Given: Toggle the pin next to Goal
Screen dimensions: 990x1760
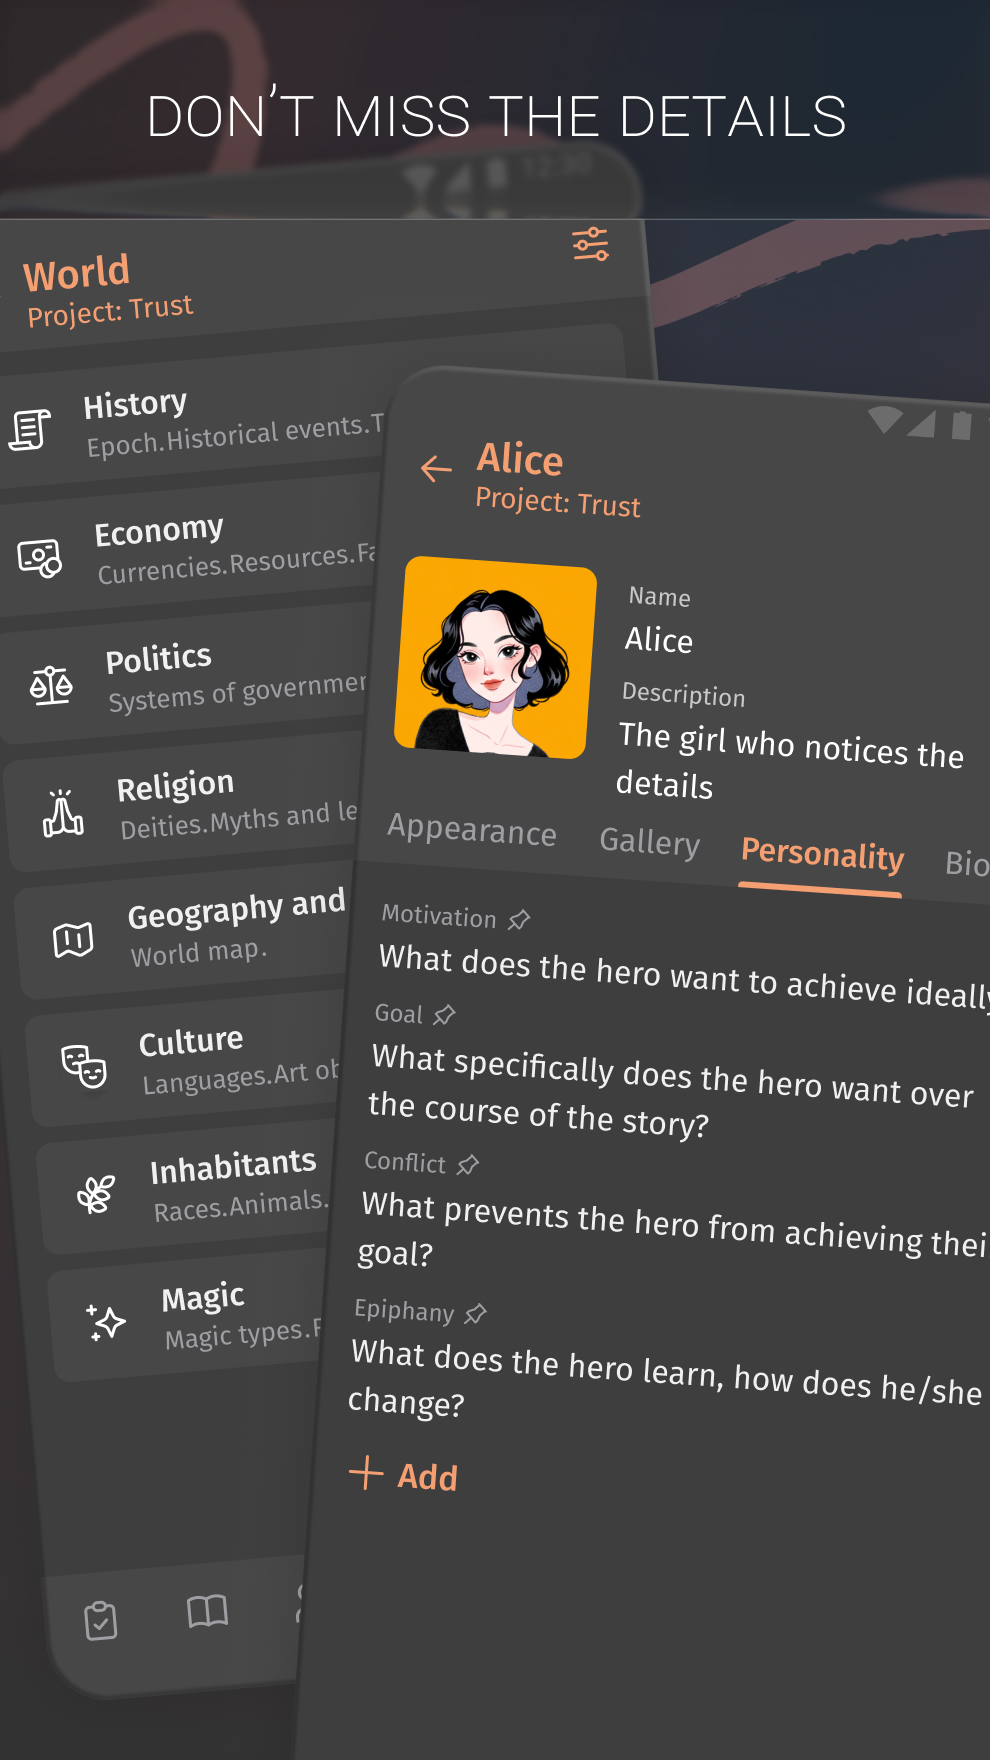Looking at the screenshot, I should pos(444,1015).
